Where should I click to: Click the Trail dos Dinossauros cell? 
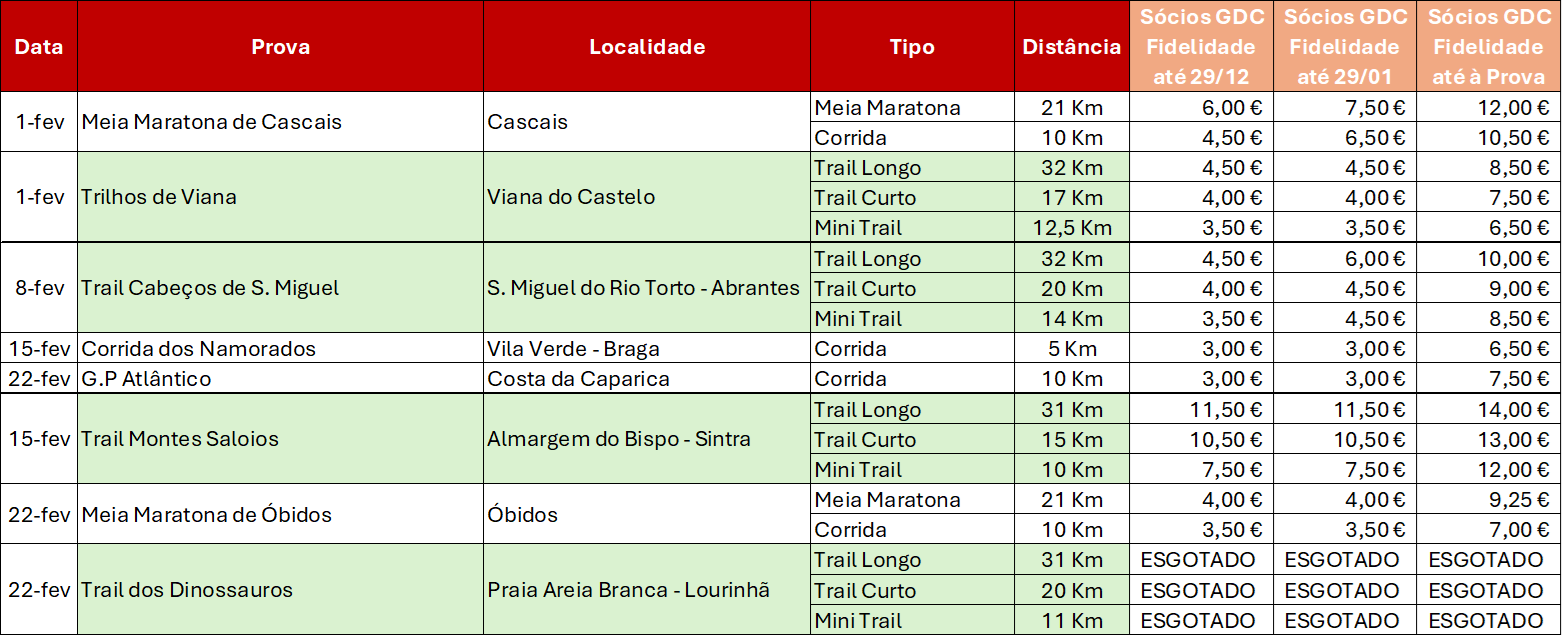pyautogui.click(x=187, y=590)
